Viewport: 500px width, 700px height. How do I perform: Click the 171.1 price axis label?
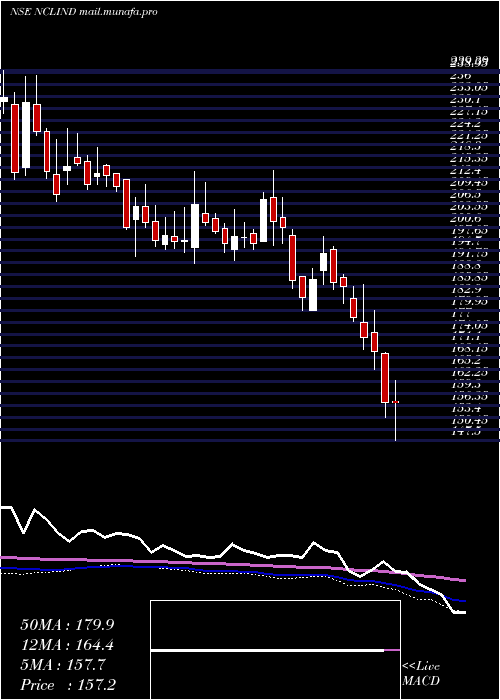(x=464, y=338)
